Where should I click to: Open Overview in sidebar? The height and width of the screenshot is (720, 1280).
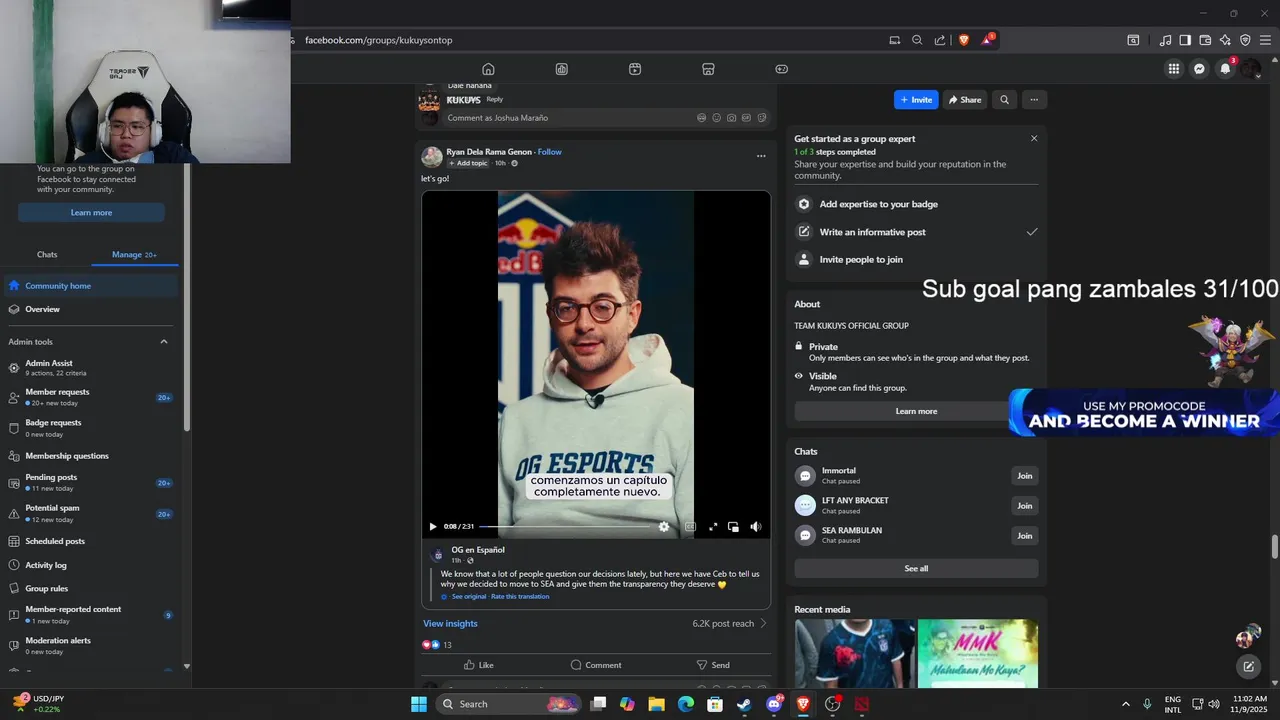(91, 310)
